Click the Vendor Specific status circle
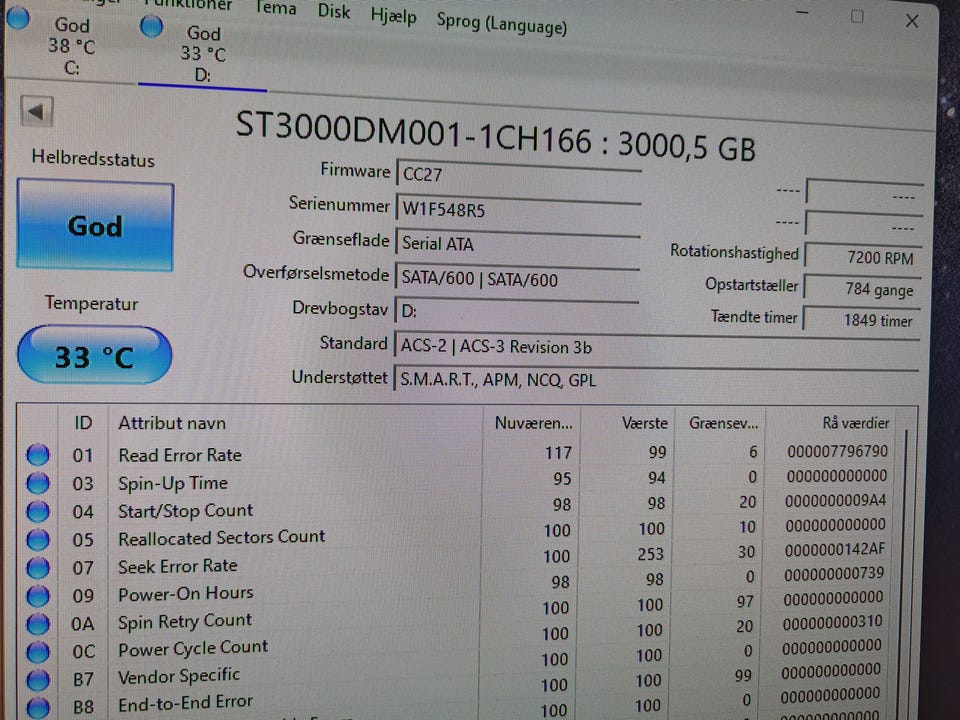Image resolution: width=960 pixels, height=720 pixels. [38, 680]
